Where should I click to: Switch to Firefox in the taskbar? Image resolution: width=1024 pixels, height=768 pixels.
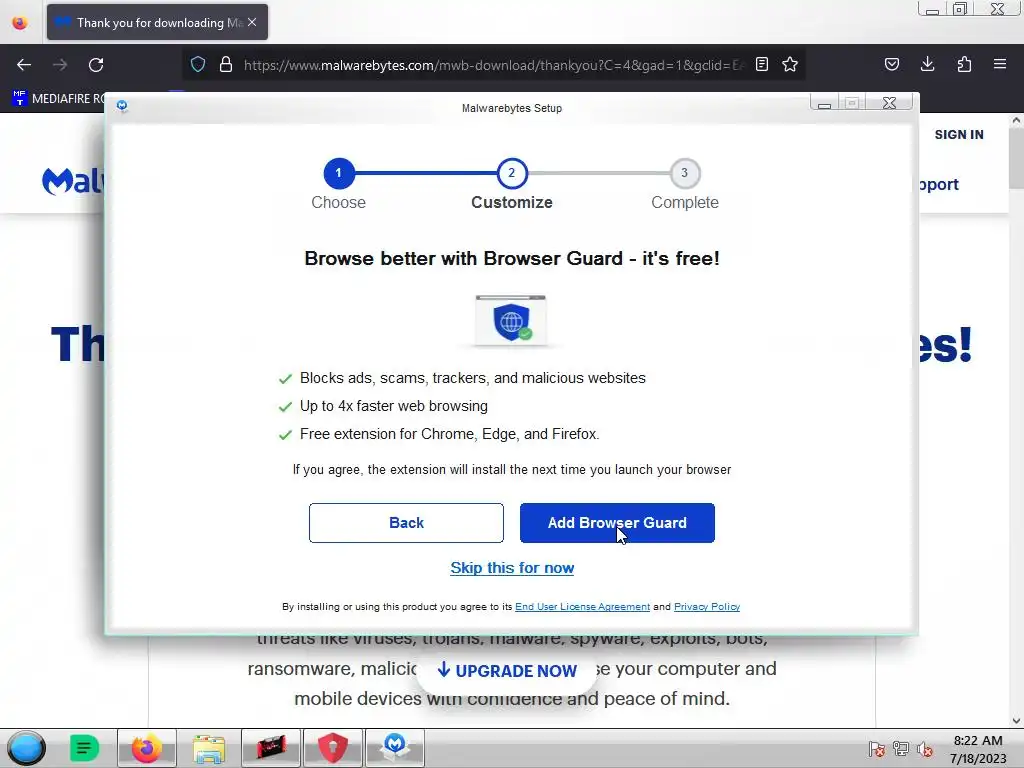click(146, 748)
